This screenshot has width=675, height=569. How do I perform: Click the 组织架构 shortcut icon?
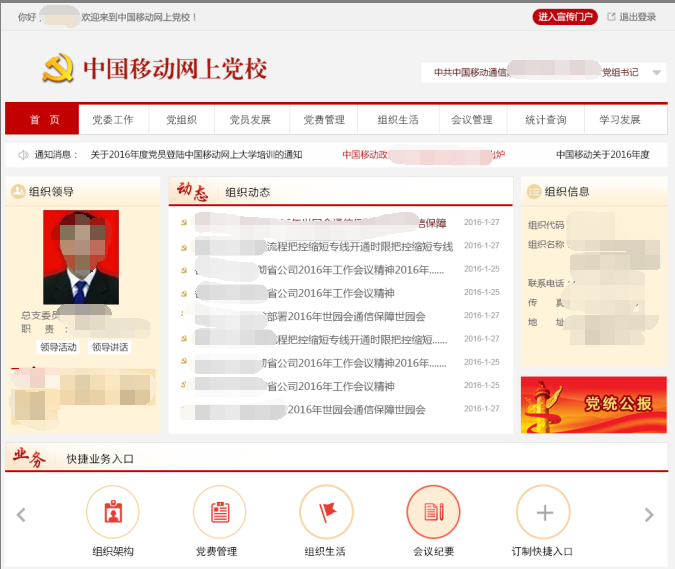pyautogui.click(x=113, y=512)
